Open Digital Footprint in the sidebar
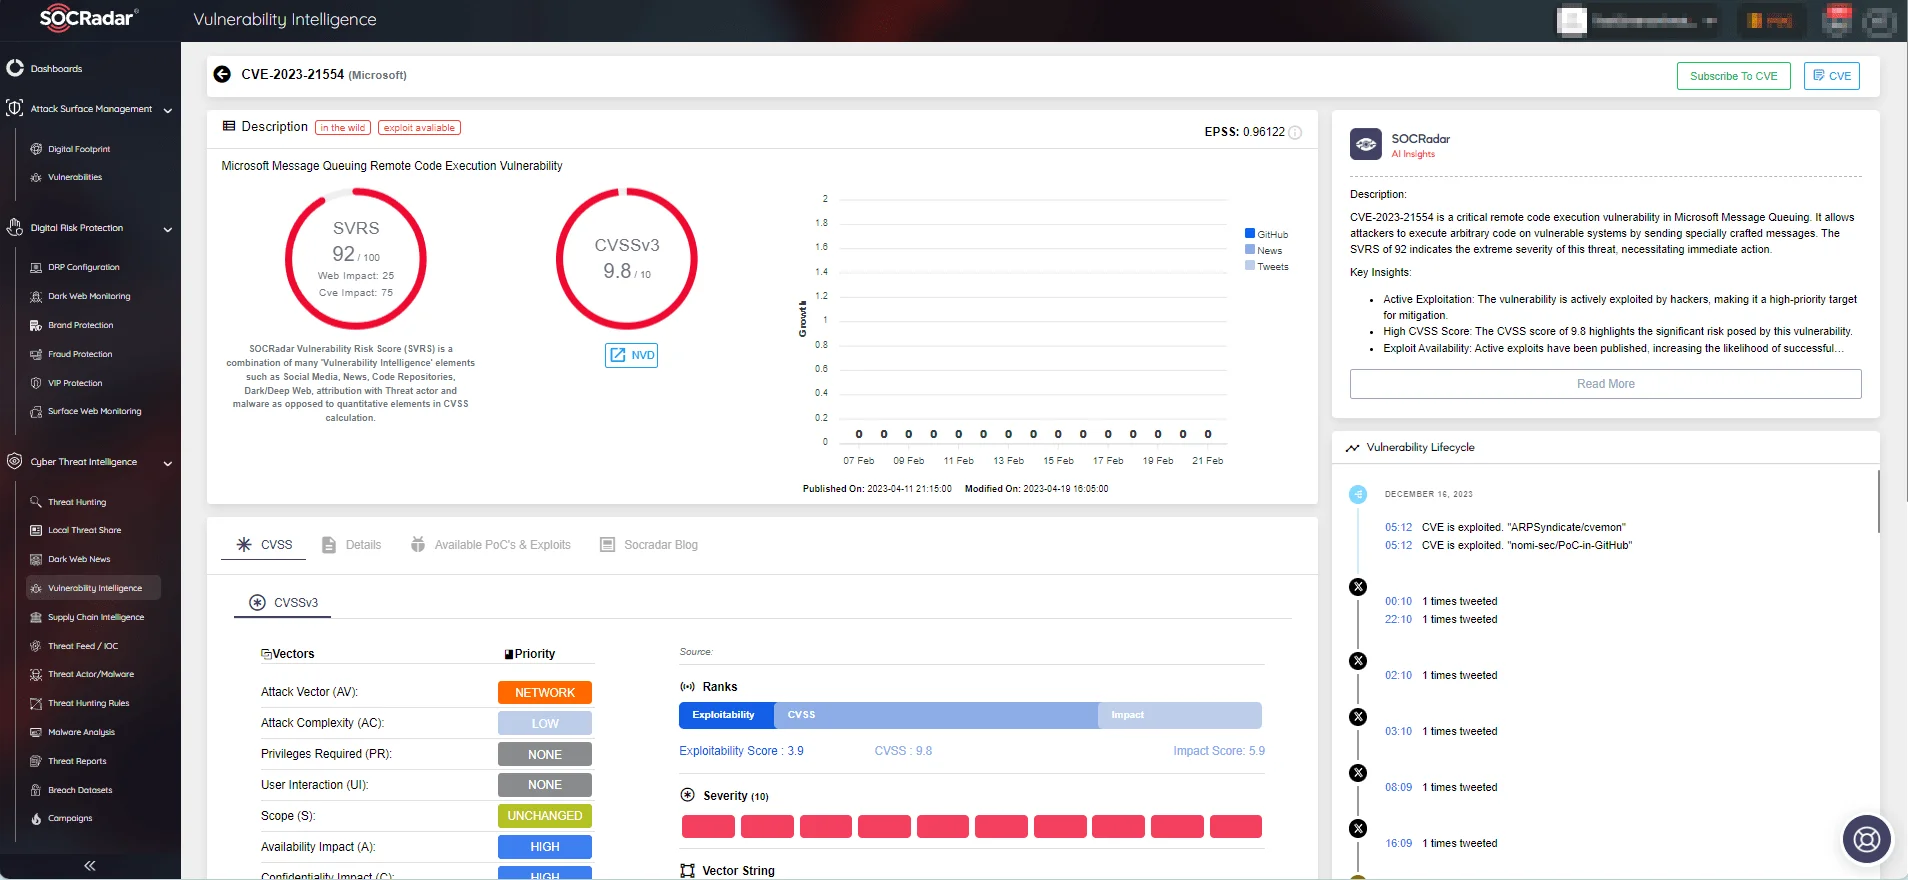Screen dimensions: 1908x880 79,149
